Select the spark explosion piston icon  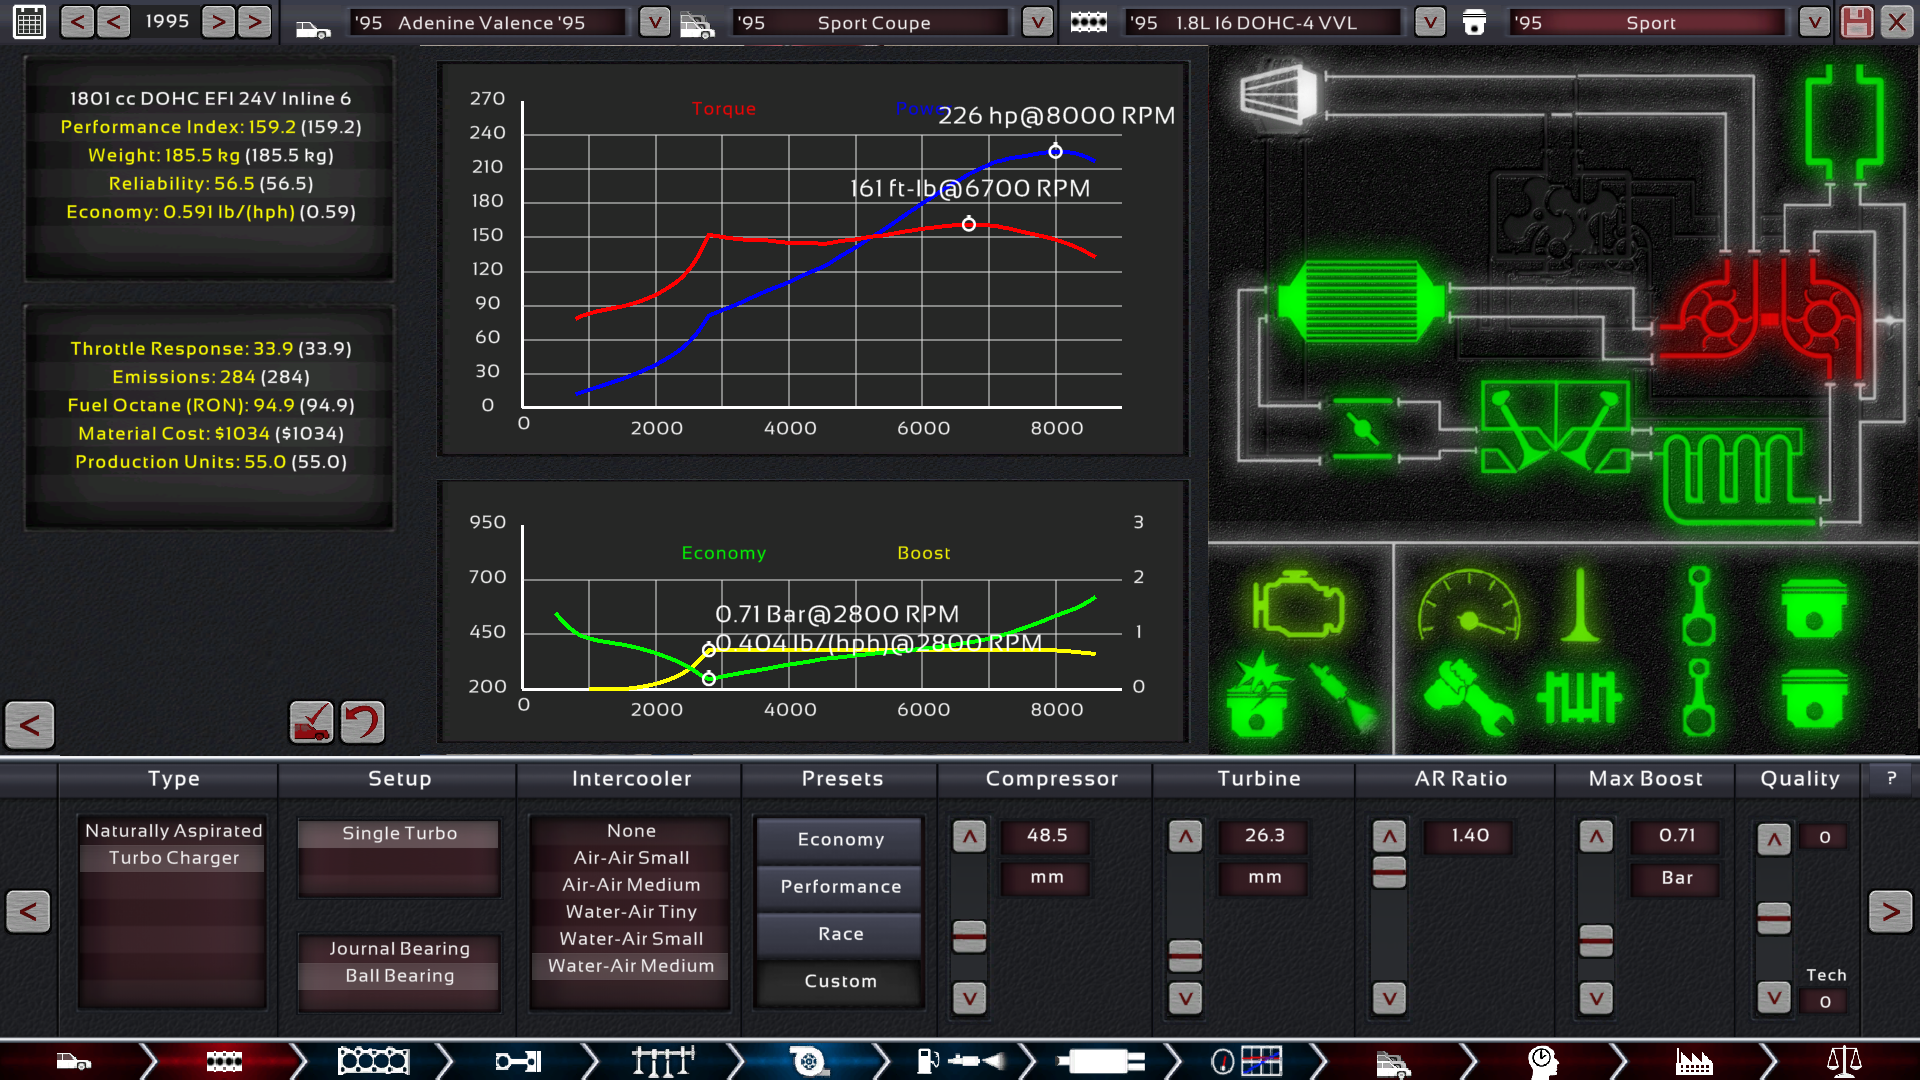pos(1258,695)
